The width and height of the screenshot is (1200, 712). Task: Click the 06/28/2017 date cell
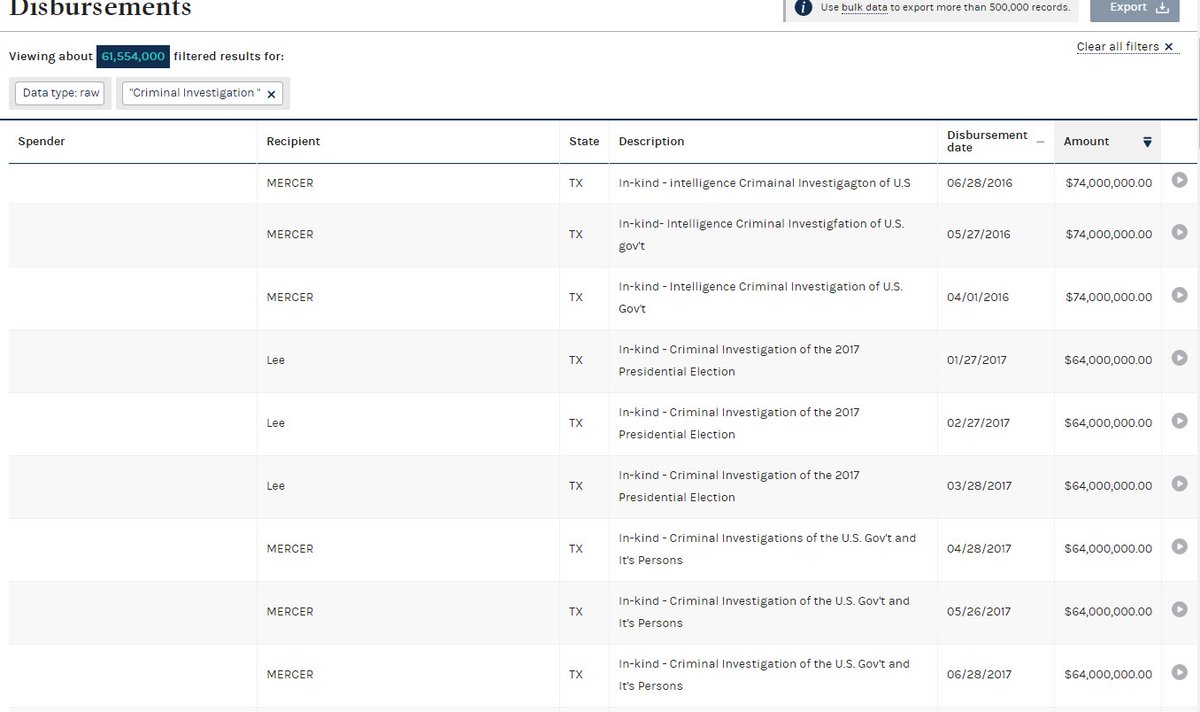pos(979,676)
